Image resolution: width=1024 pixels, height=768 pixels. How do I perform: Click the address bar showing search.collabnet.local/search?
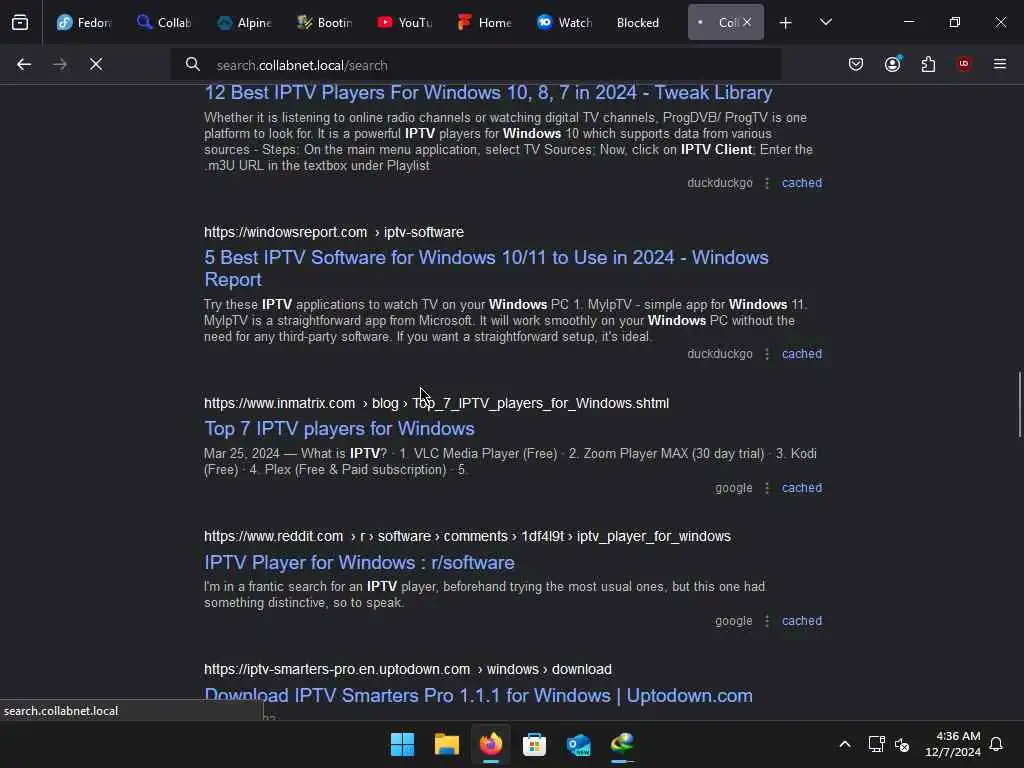[x=475, y=65]
